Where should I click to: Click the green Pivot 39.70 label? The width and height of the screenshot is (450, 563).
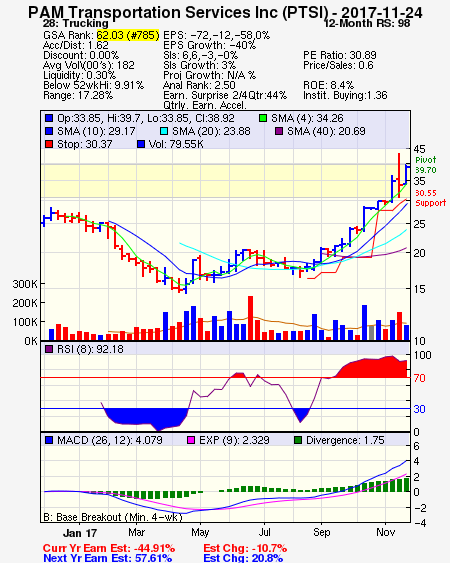[x=426, y=165]
